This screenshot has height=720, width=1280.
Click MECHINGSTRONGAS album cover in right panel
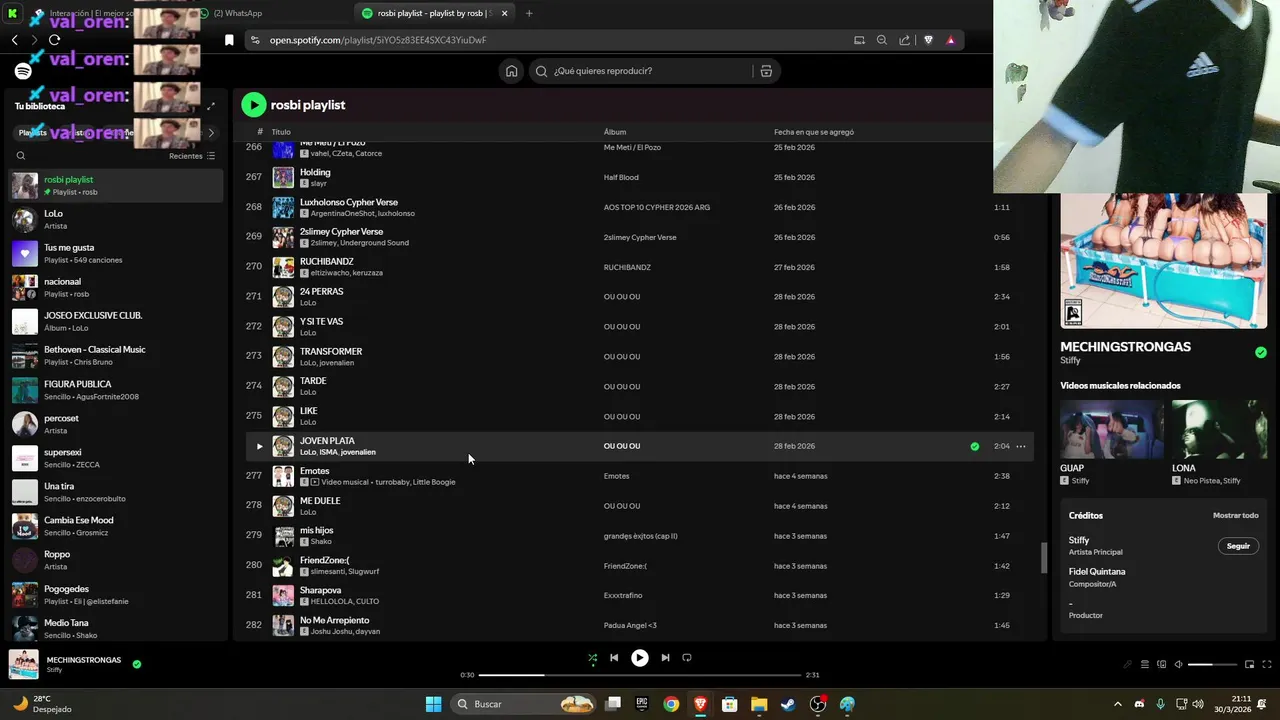tap(1164, 260)
